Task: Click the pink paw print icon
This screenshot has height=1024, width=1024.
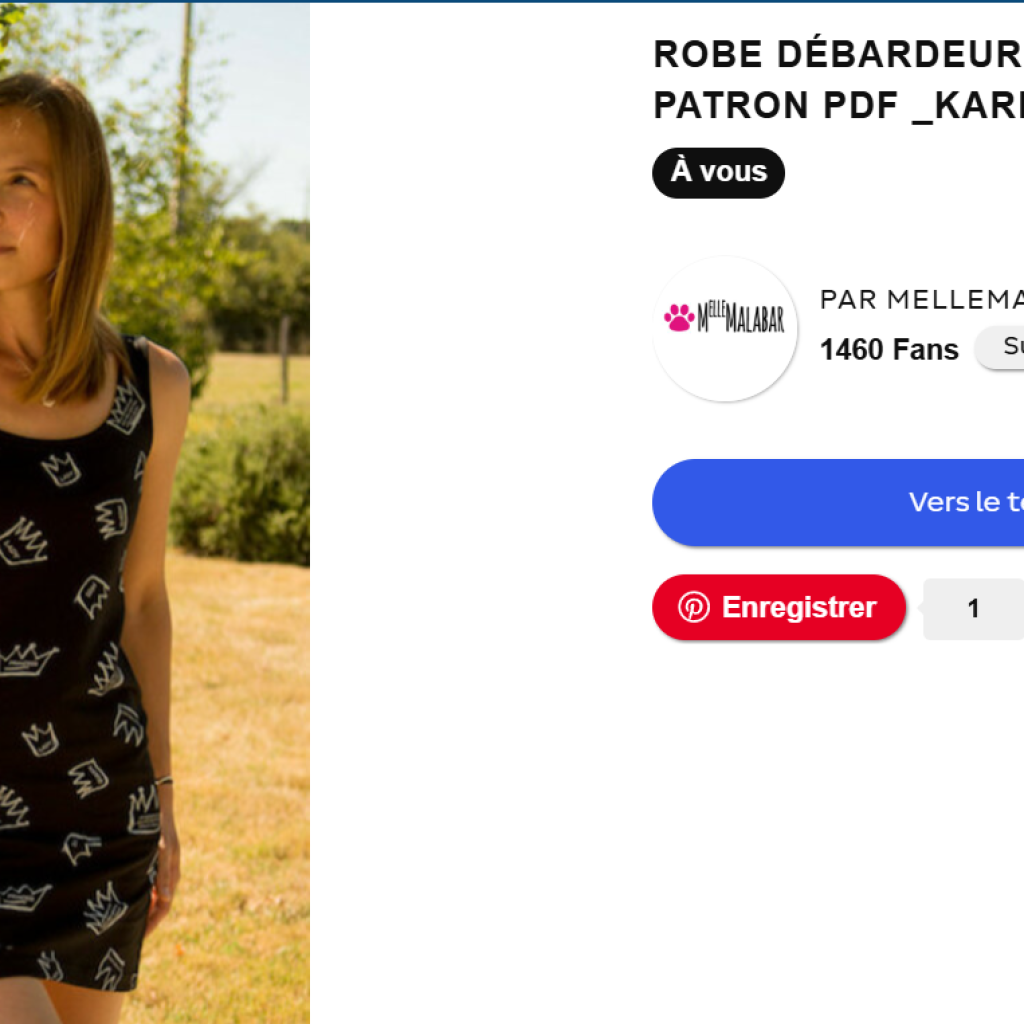Action: click(x=679, y=318)
